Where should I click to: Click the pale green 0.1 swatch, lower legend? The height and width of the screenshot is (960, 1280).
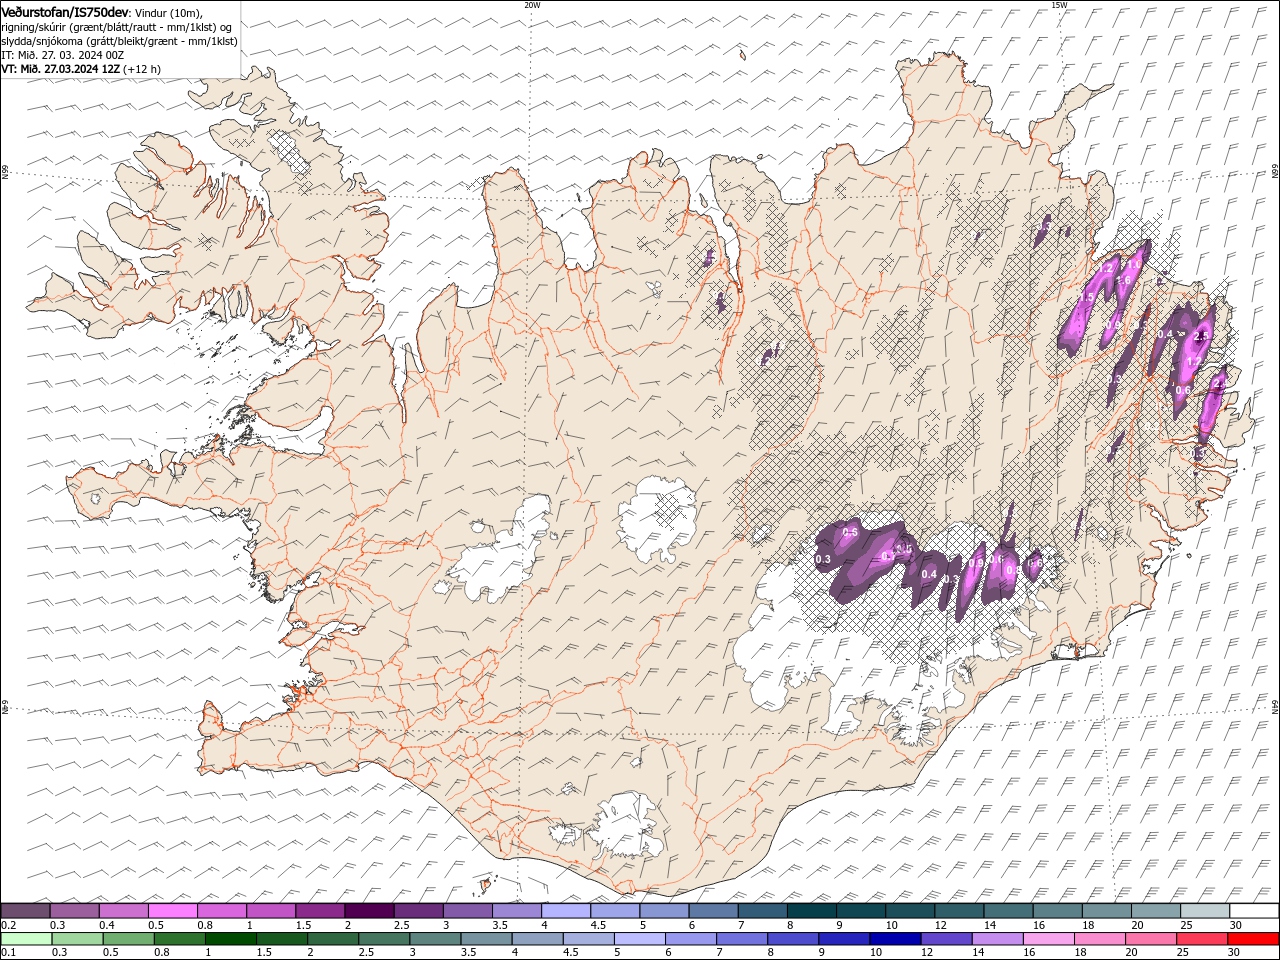coord(26,939)
